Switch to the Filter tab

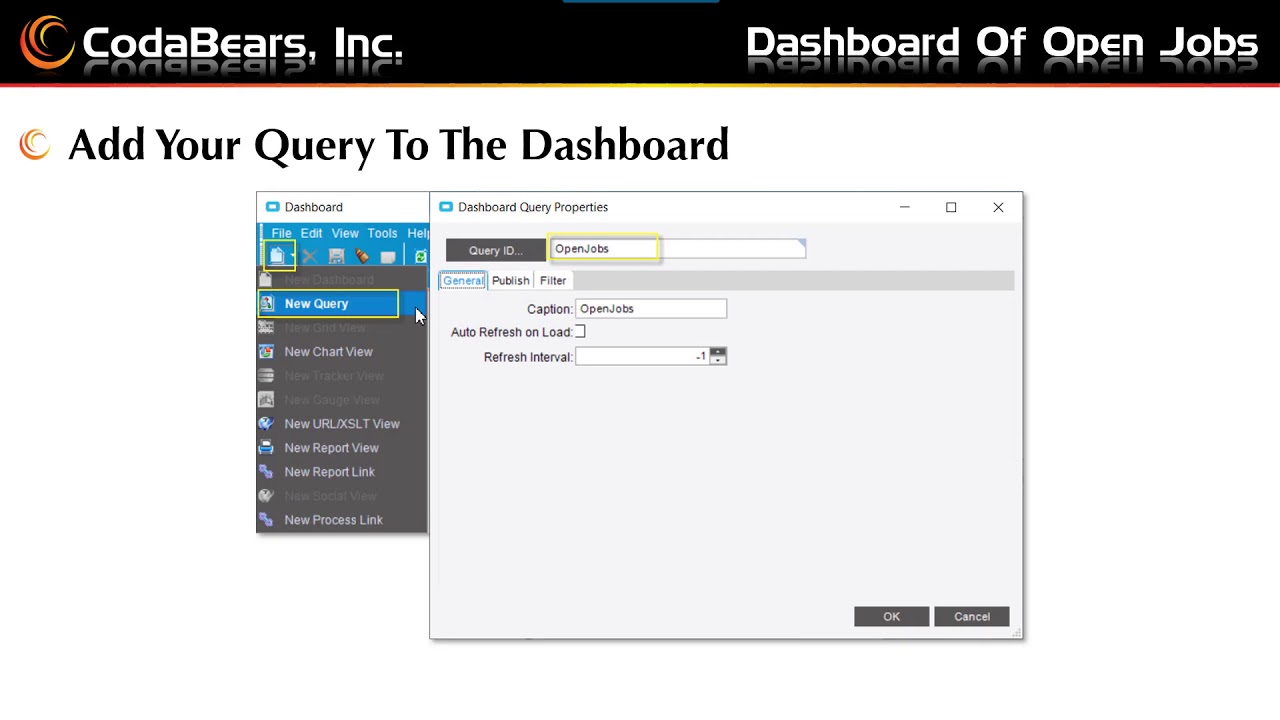pyautogui.click(x=553, y=281)
